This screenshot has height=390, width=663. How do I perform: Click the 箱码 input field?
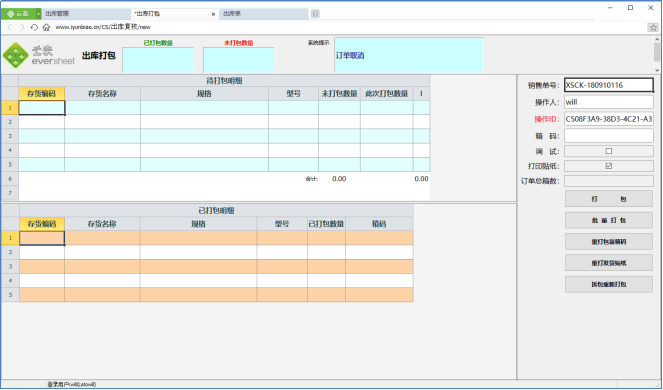click(x=608, y=136)
